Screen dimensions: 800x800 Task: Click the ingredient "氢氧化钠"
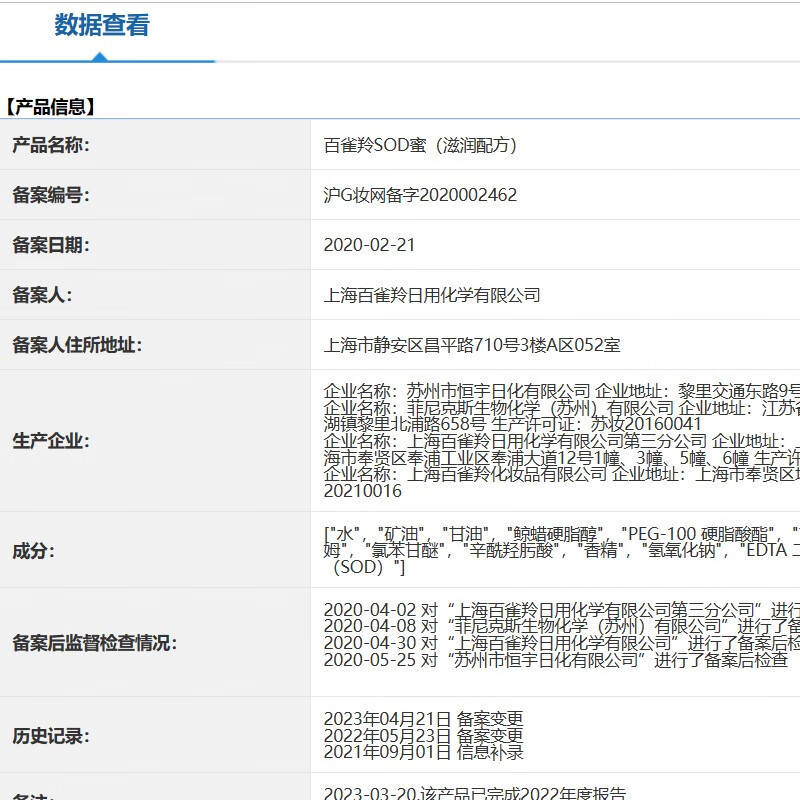[682, 551]
